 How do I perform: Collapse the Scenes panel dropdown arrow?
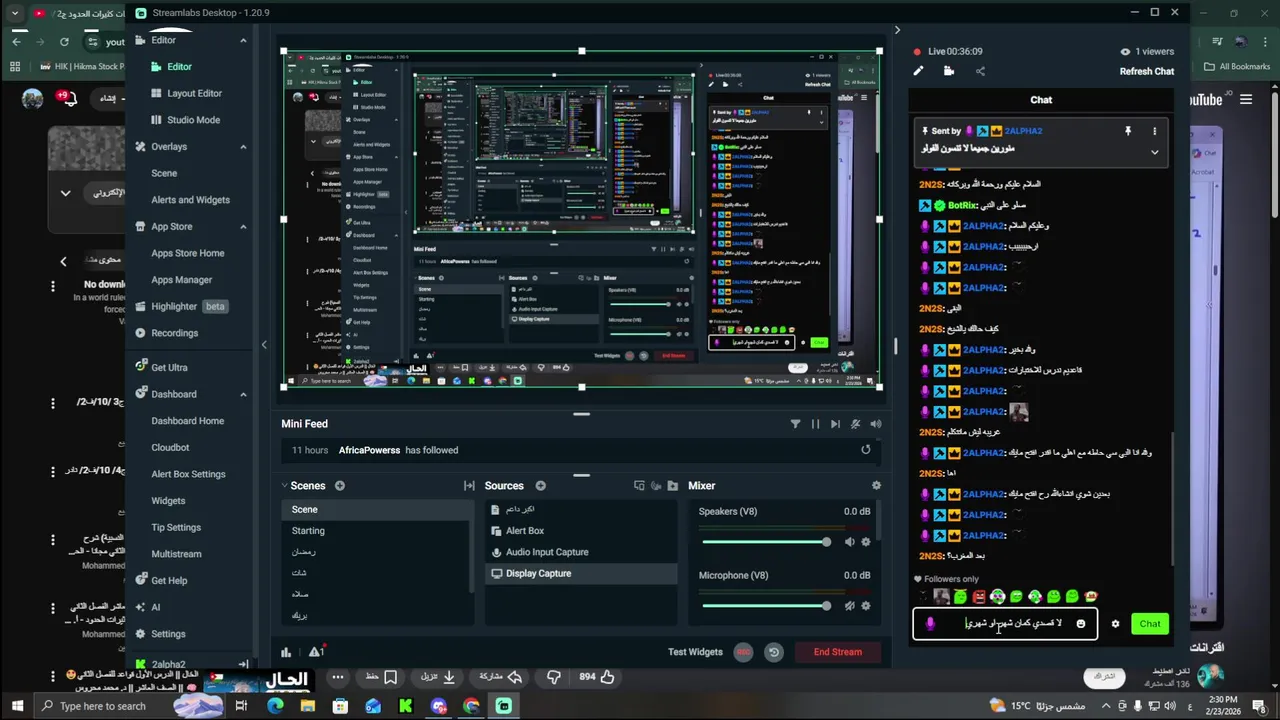pos(287,486)
